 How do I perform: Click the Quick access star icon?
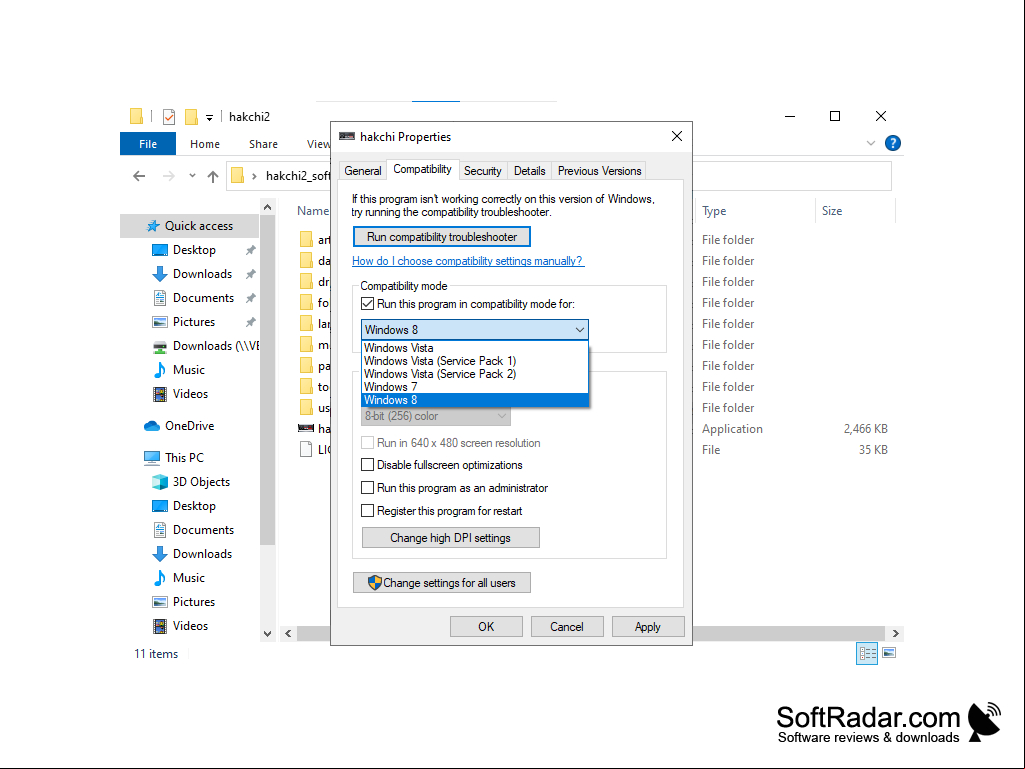click(x=153, y=226)
